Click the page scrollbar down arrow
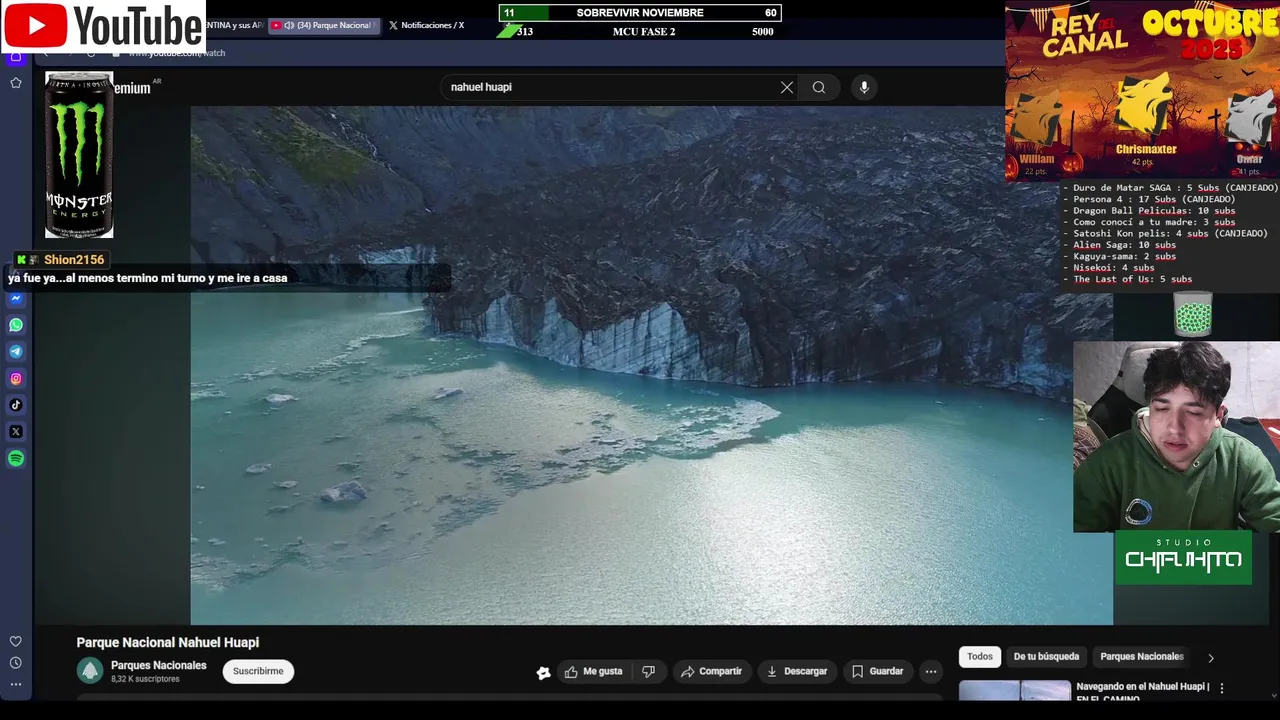This screenshot has width=1280, height=720. coord(1273,695)
